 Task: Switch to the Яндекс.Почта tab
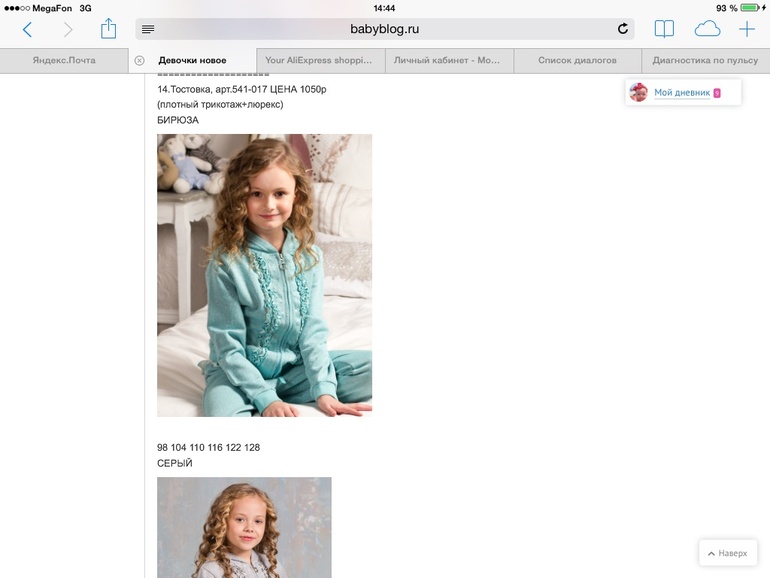(x=64, y=60)
